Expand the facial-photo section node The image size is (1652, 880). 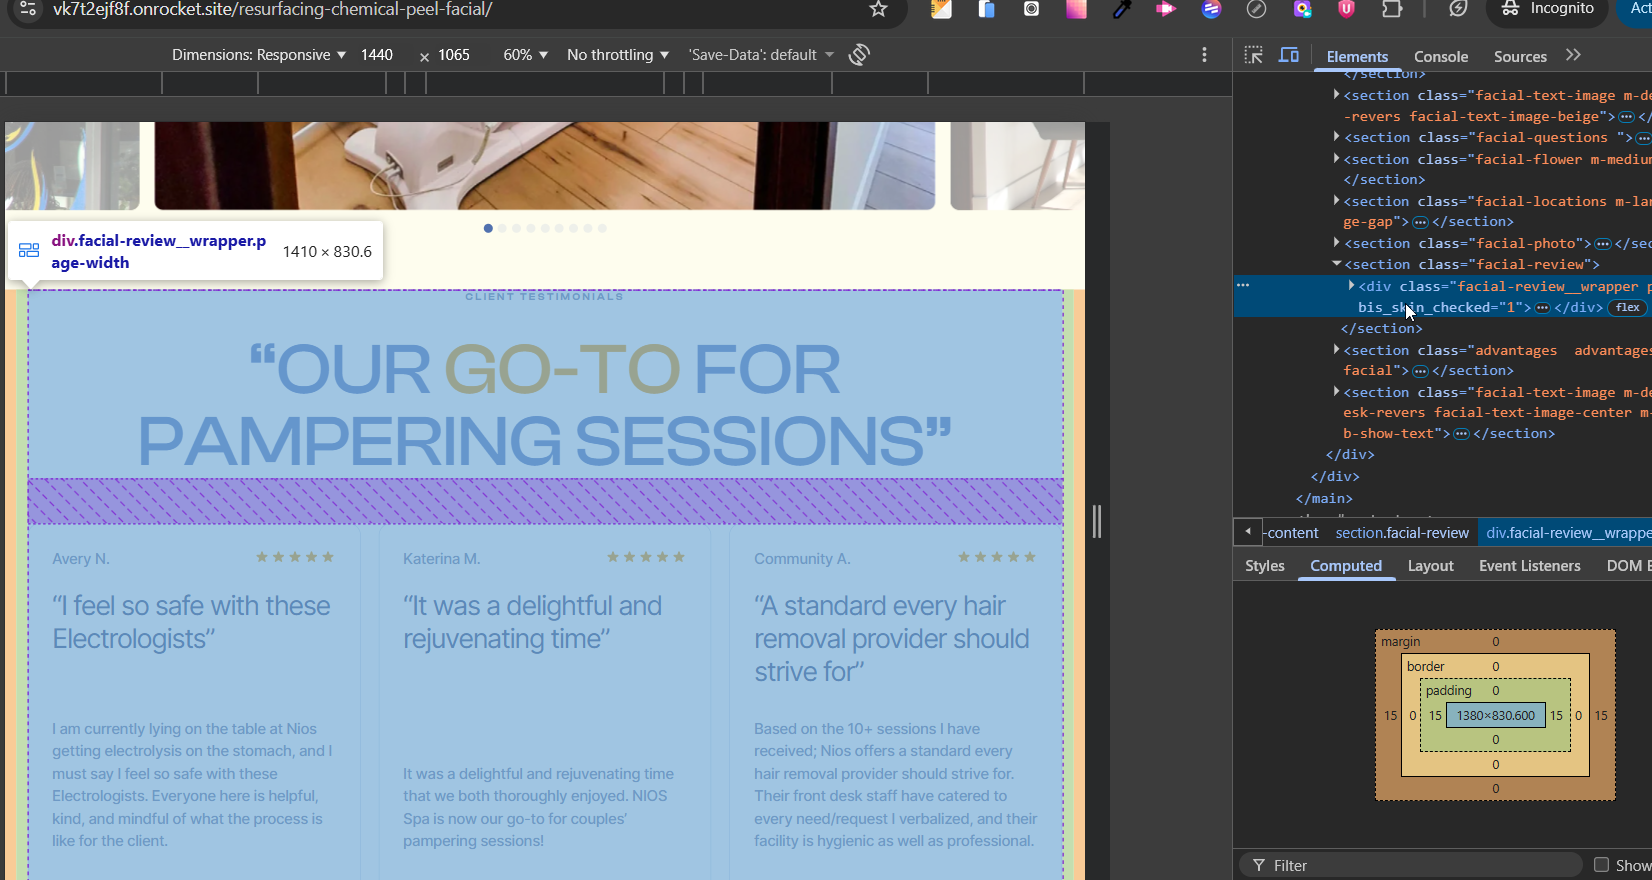click(1336, 243)
